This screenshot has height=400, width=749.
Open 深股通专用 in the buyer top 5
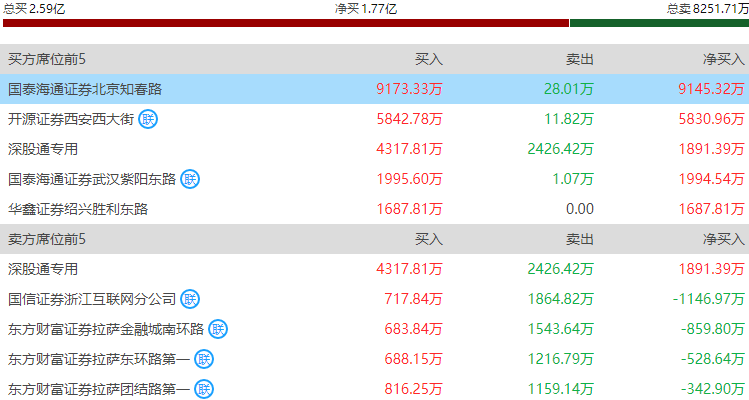tap(43, 149)
